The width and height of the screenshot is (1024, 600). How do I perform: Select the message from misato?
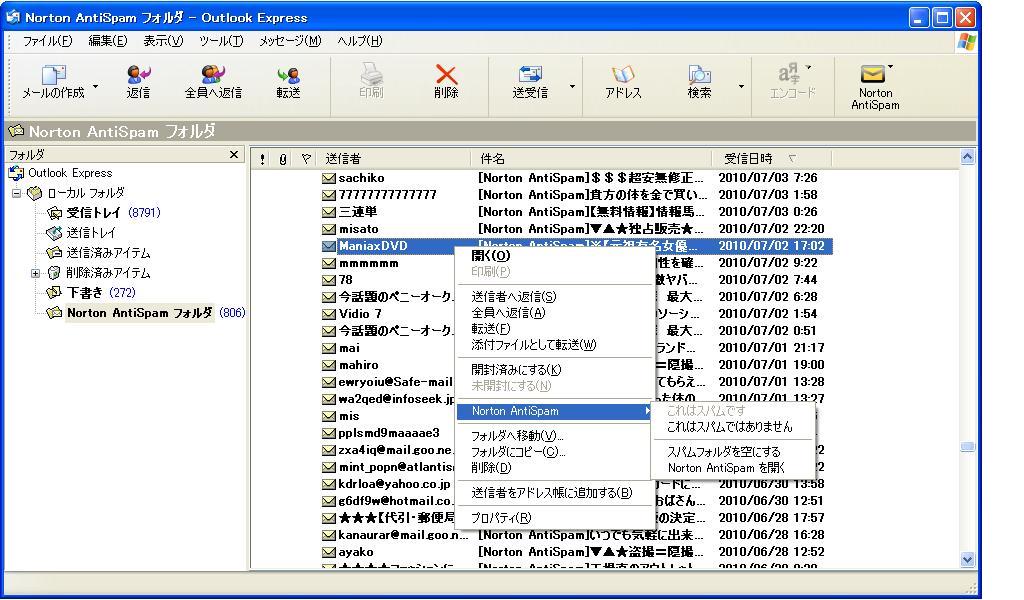(x=575, y=229)
